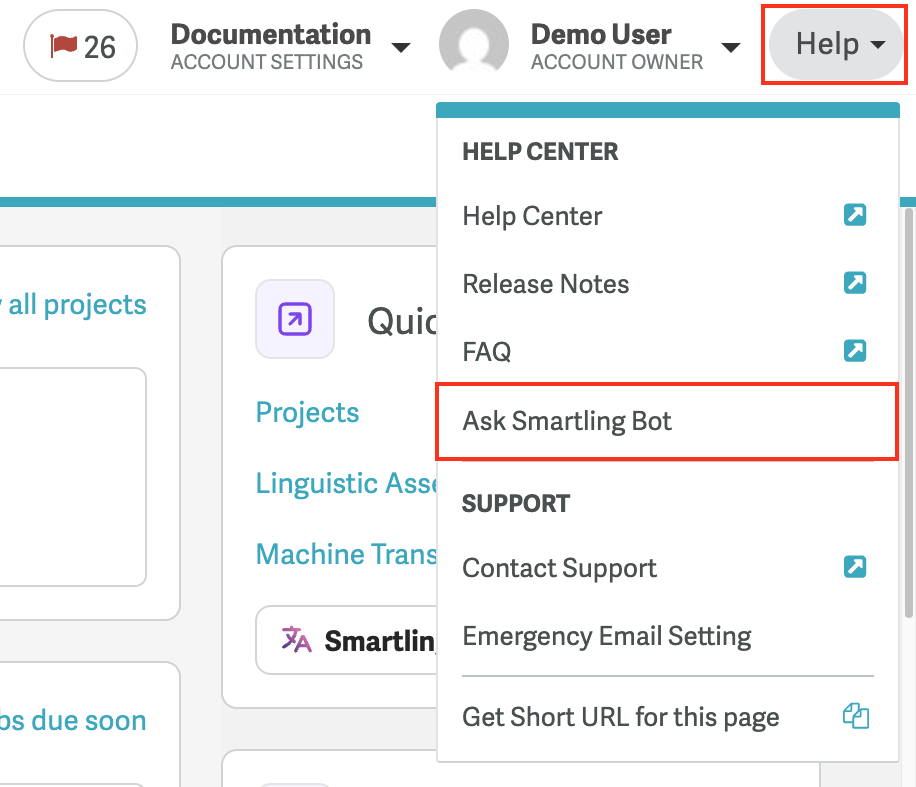The width and height of the screenshot is (916, 787).
Task: Click external link icon beside Contact Support
Action: coord(855,567)
